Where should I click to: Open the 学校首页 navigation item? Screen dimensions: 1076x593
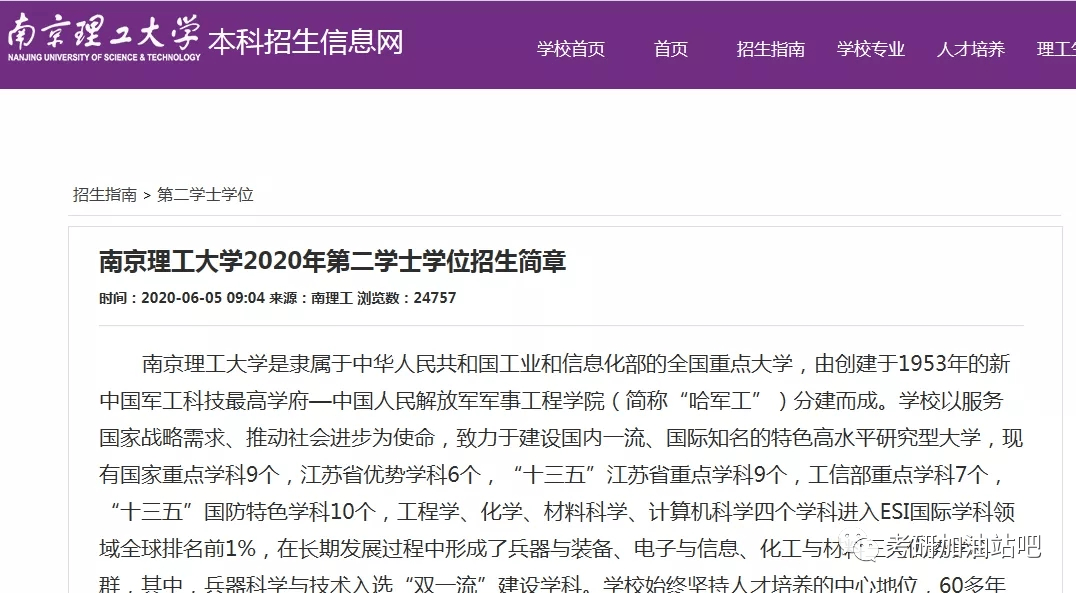click(570, 49)
